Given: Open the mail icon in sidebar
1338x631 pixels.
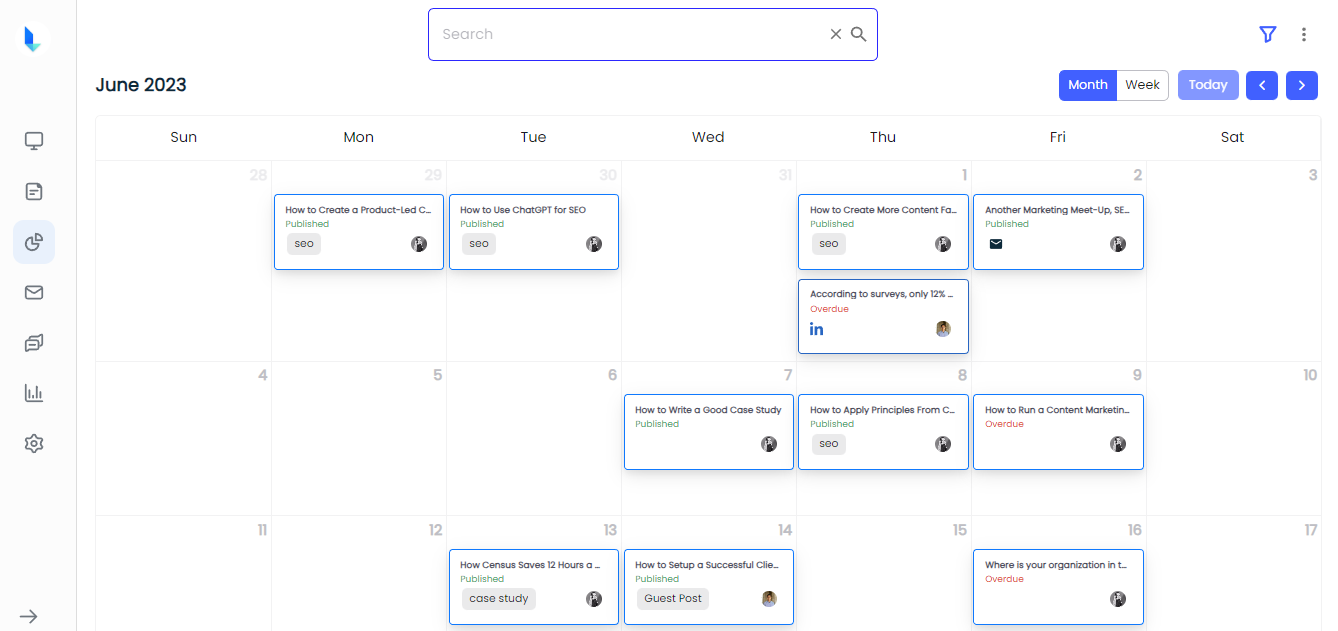Looking at the screenshot, I should (x=34, y=292).
